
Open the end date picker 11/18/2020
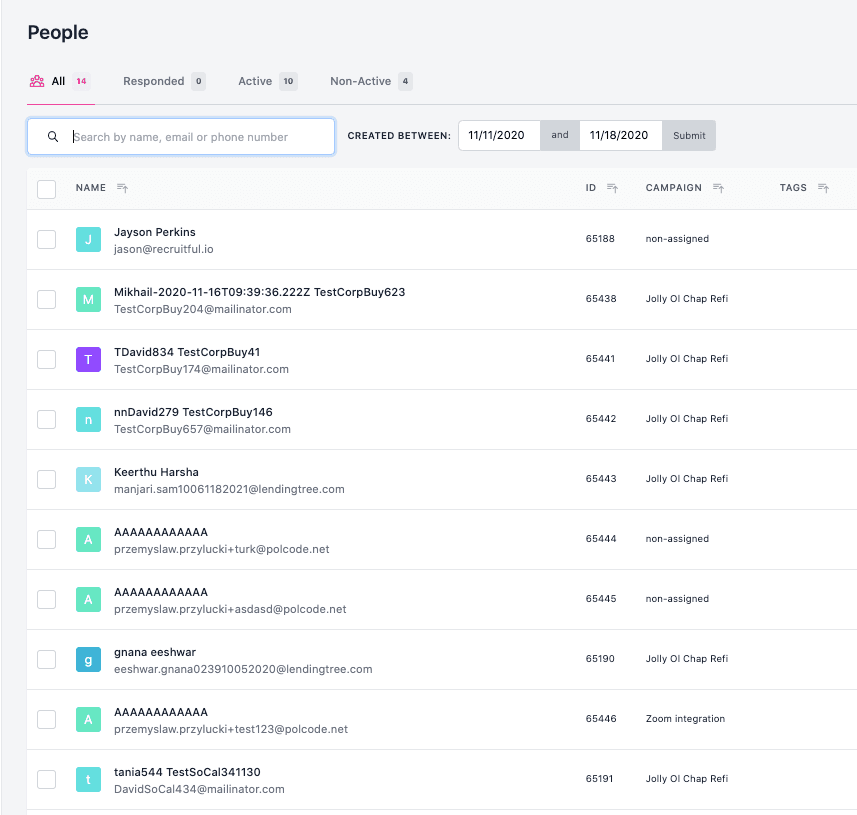tap(620, 136)
